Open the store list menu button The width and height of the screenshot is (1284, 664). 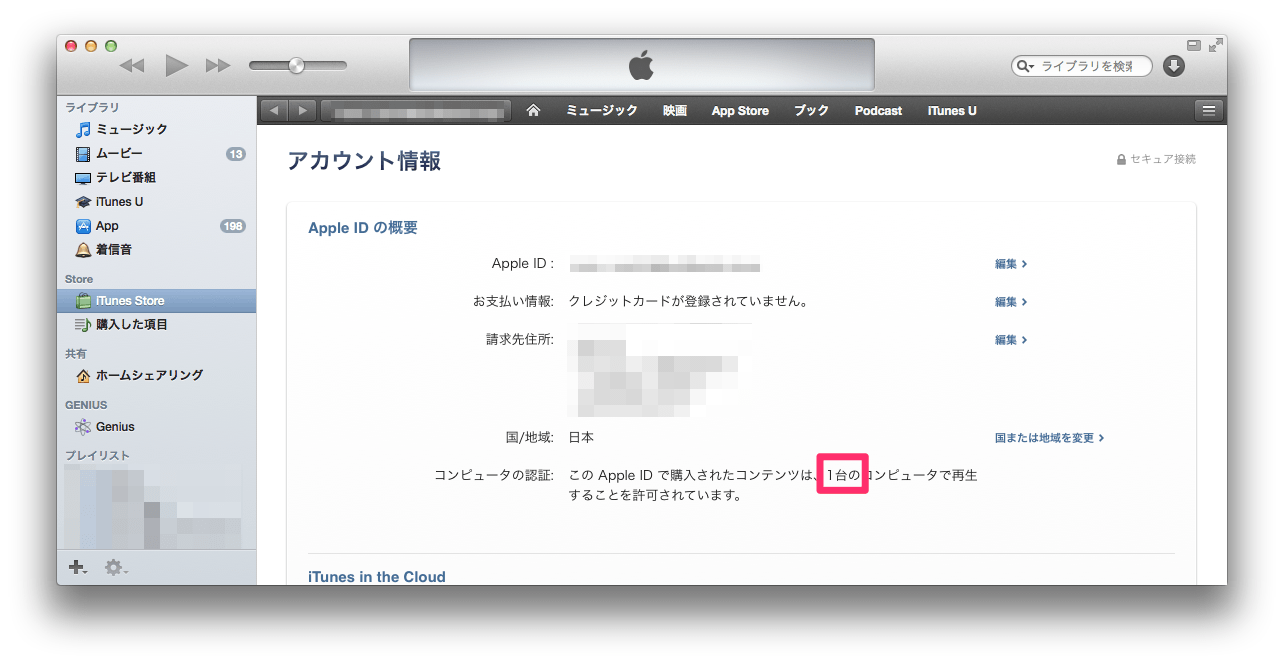[x=1209, y=110]
